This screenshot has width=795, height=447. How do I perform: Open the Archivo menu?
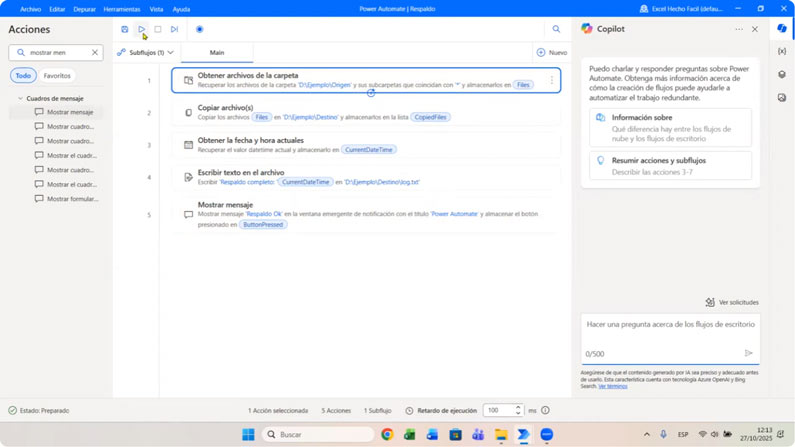tap(30, 9)
